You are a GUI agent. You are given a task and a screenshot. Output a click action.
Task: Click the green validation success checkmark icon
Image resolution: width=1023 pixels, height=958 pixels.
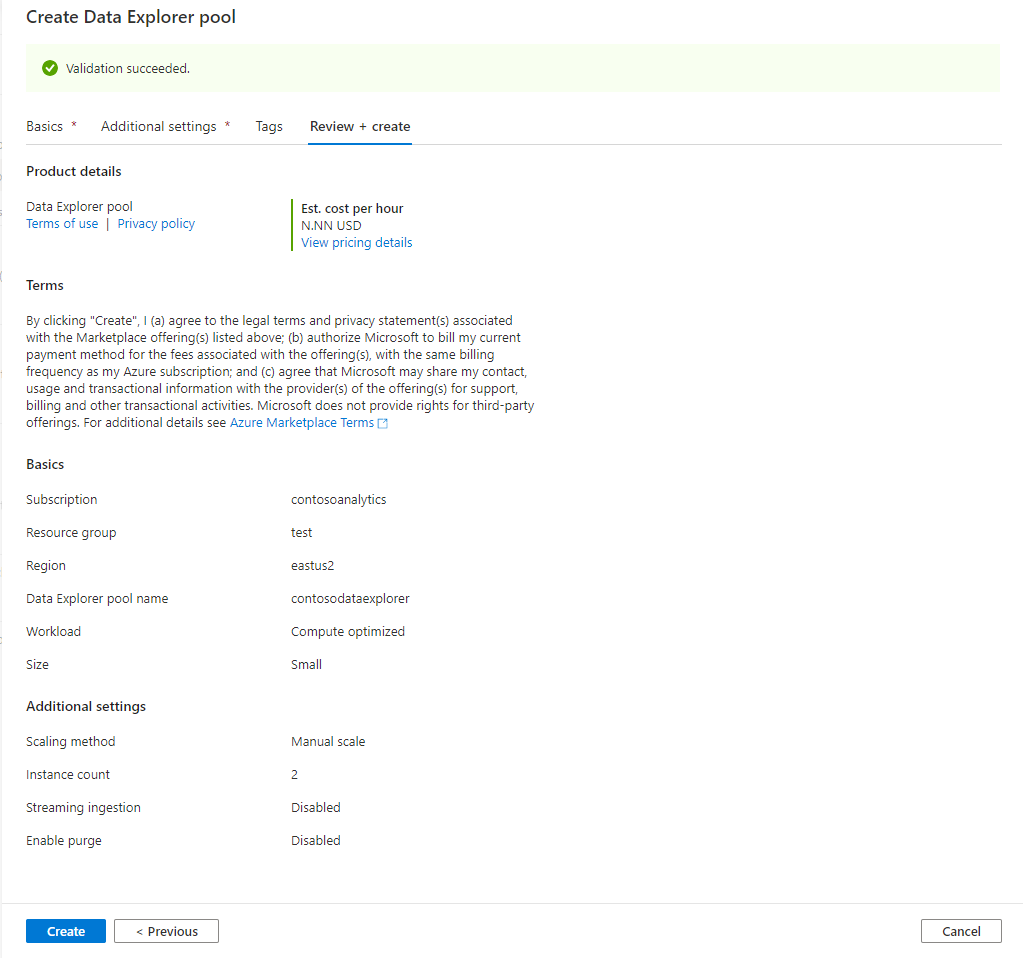click(49, 68)
